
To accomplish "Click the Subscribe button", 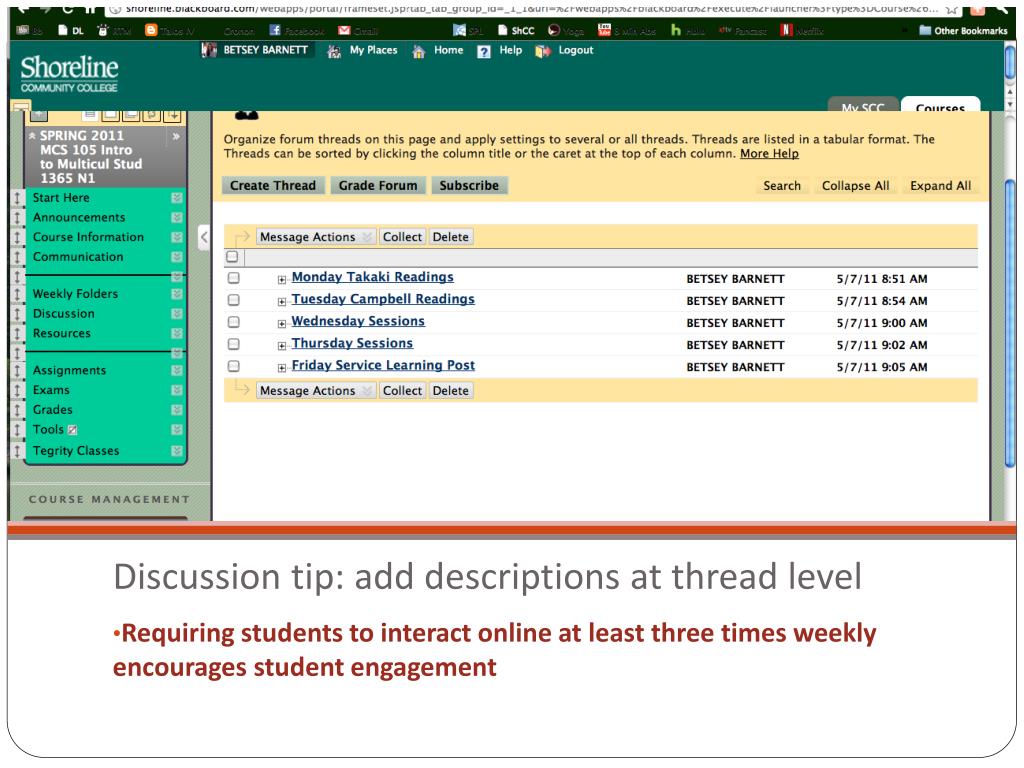I will (469, 185).
